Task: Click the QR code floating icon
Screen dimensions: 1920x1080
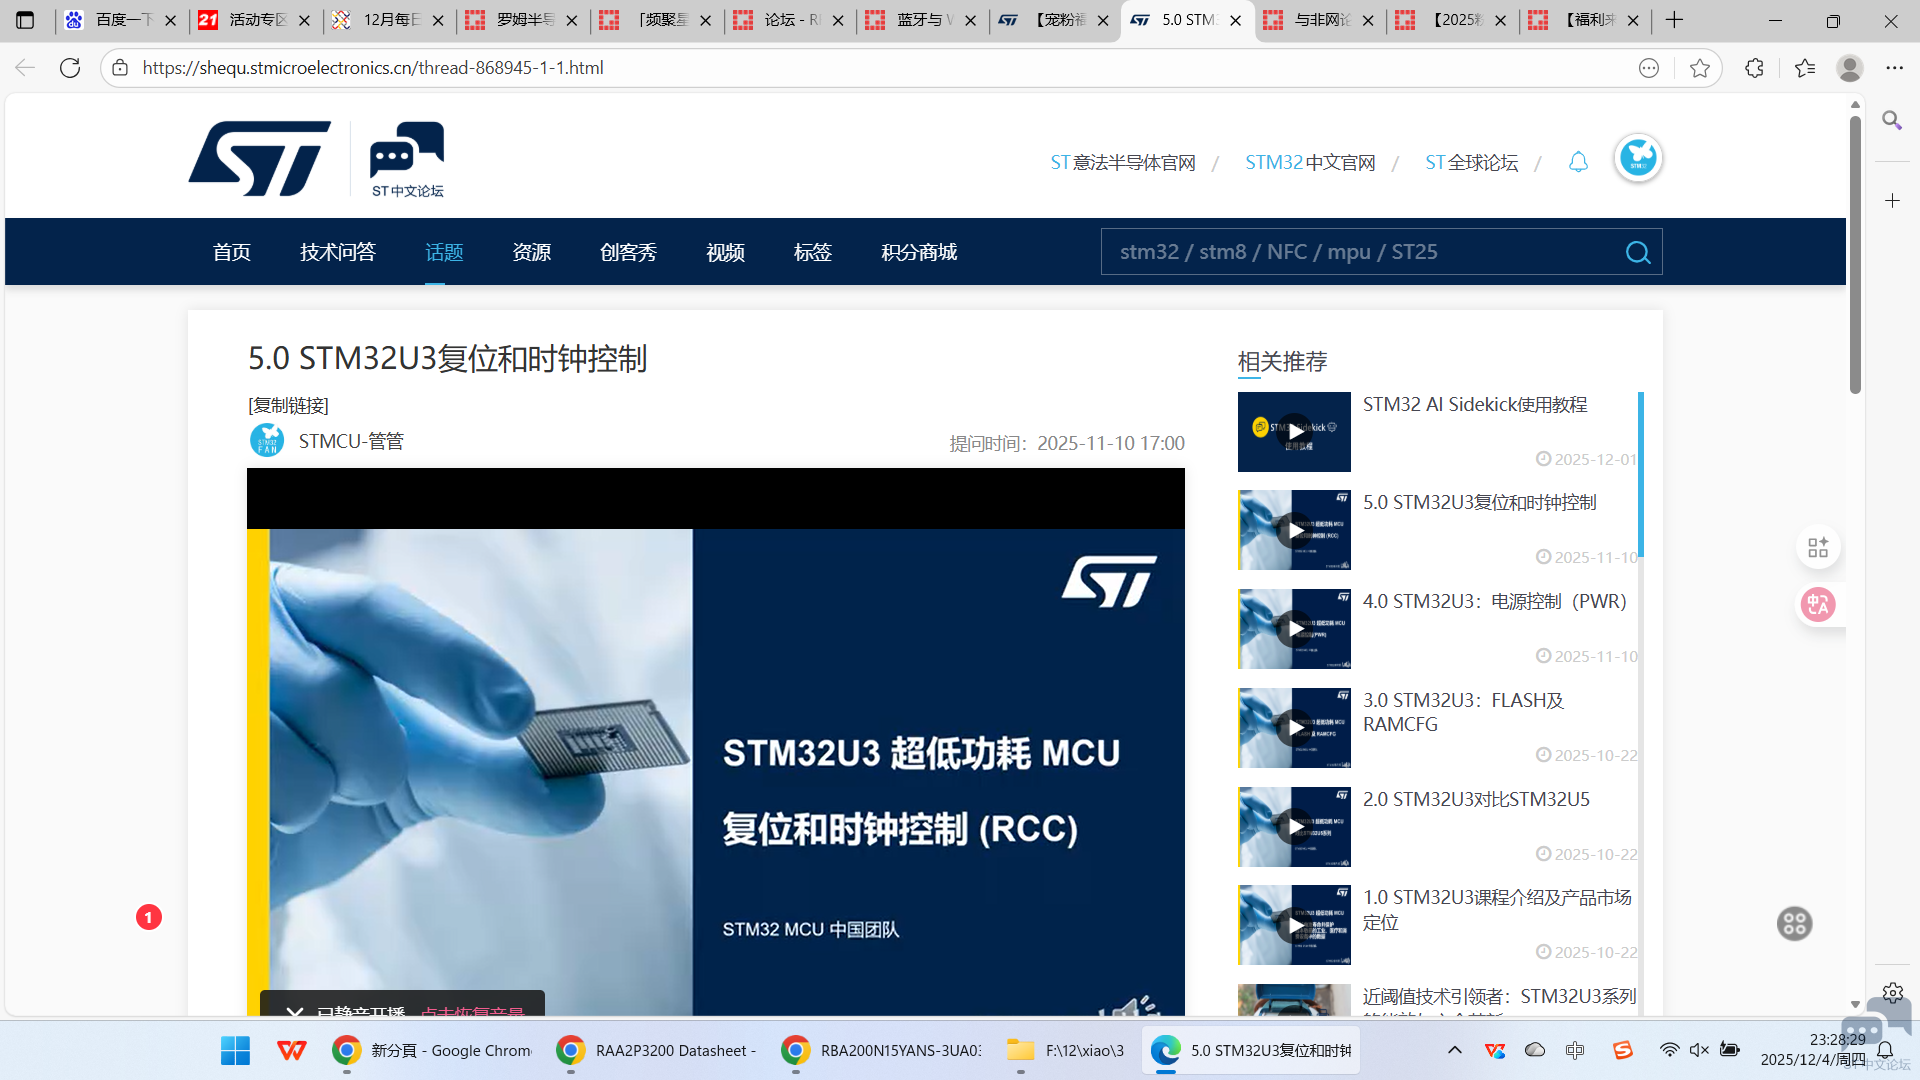Action: (x=1818, y=548)
